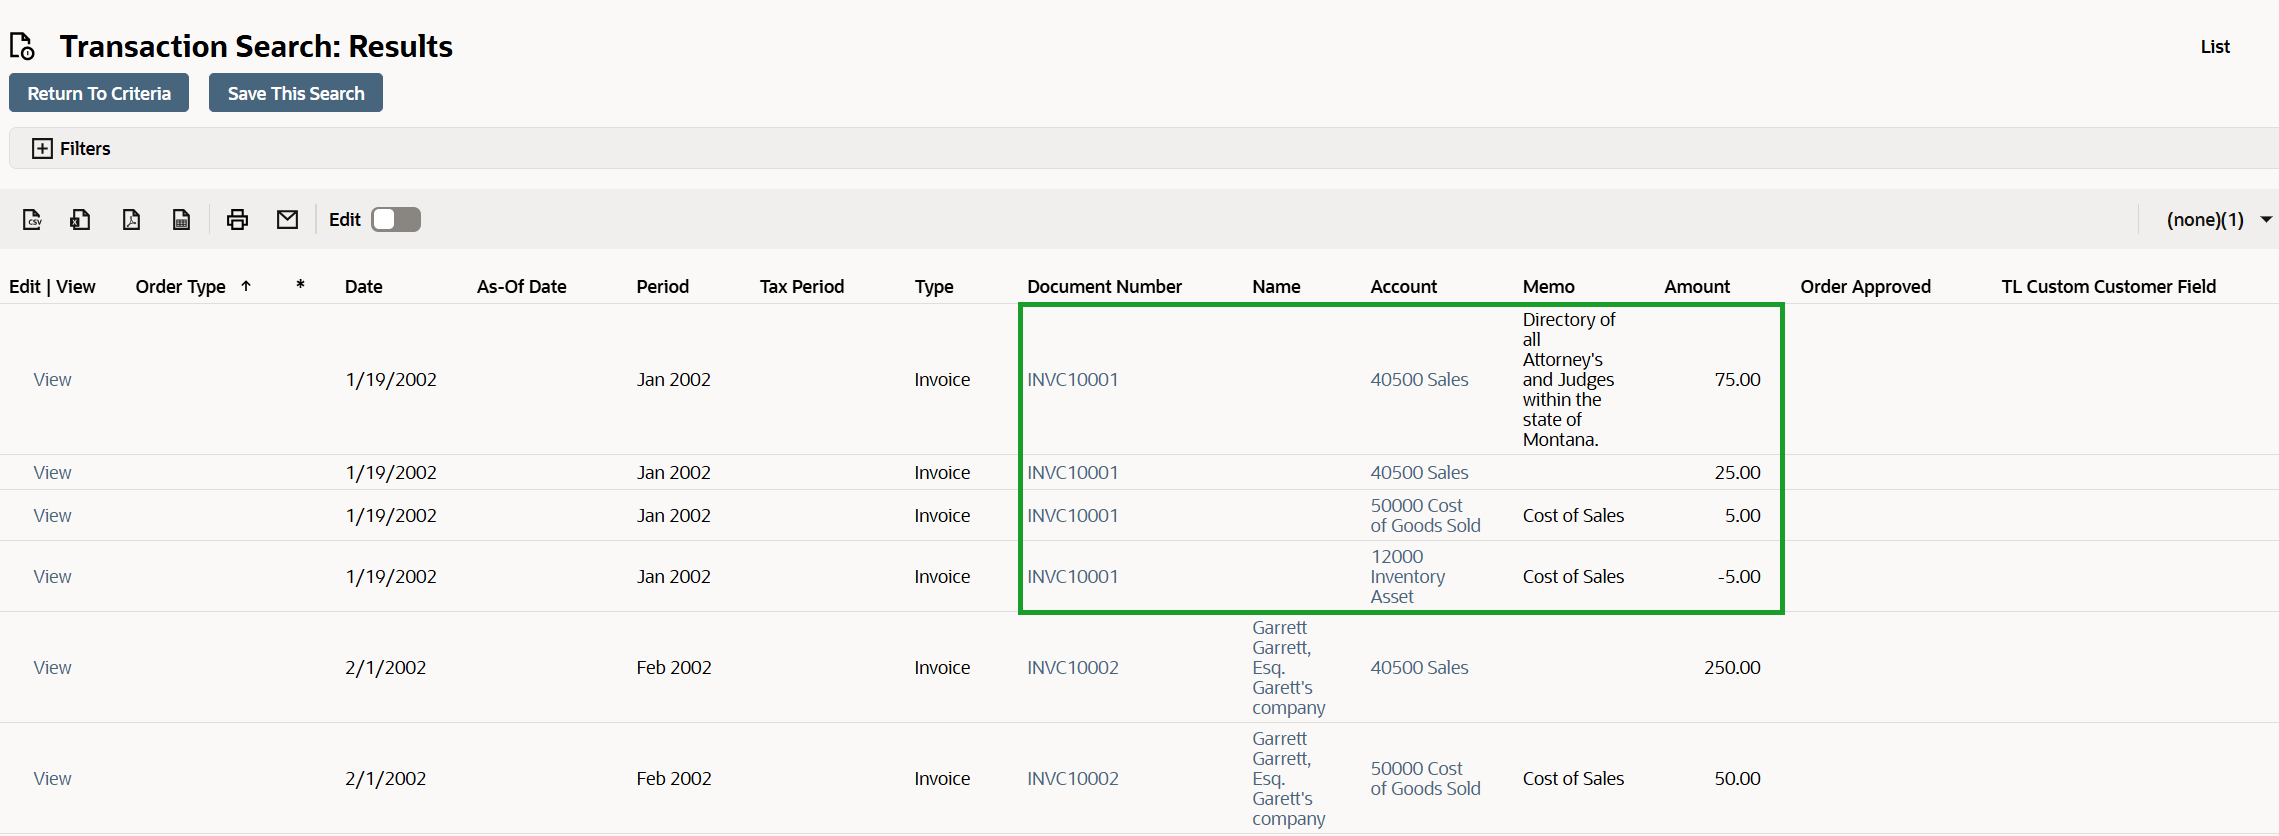This screenshot has width=2279, height=836.
Task: Sort by TL Custom Customer Field column
Action: (2109, 287)
